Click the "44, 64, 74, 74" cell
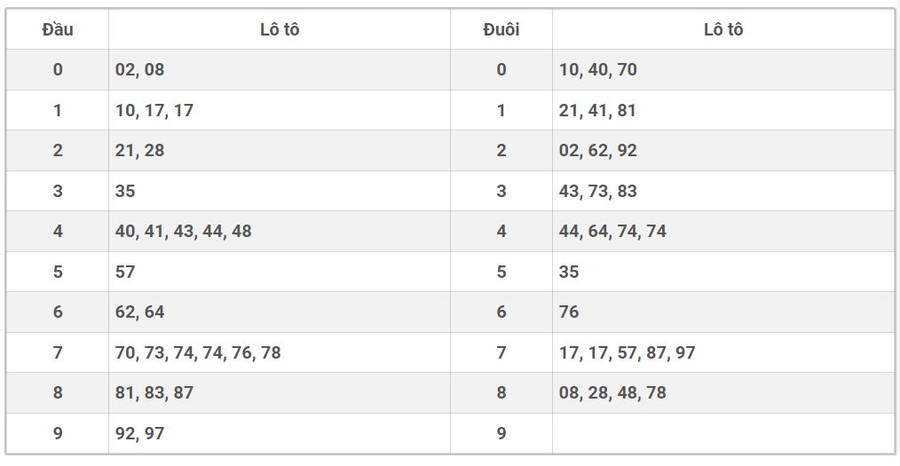900x466 pixels. [x=612, y=231]
